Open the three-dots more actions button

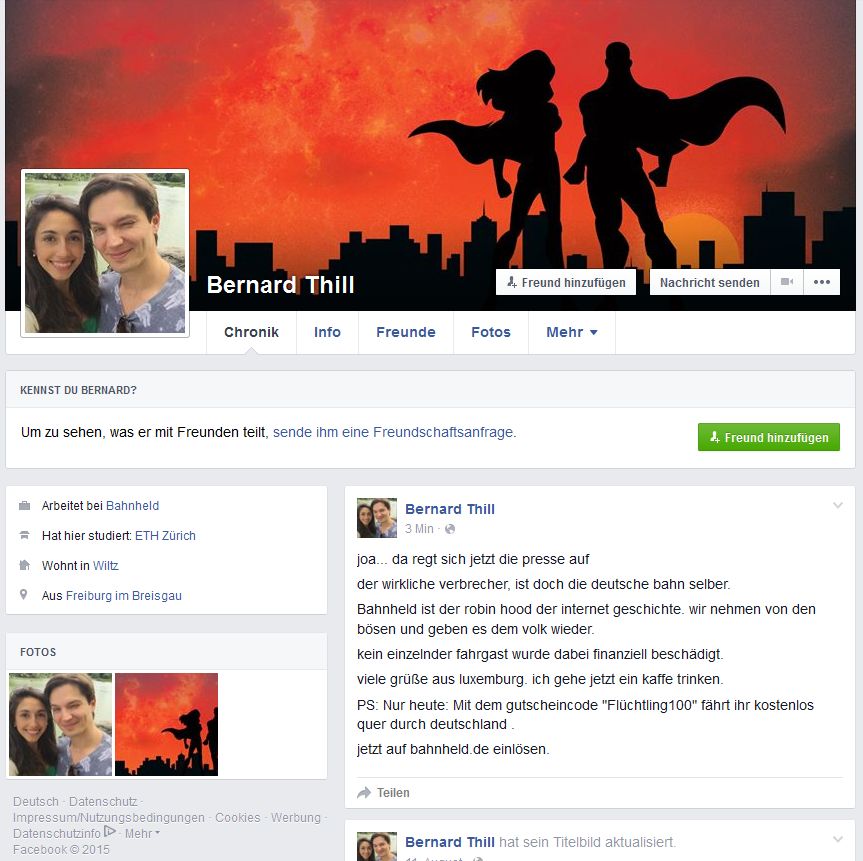822,282
